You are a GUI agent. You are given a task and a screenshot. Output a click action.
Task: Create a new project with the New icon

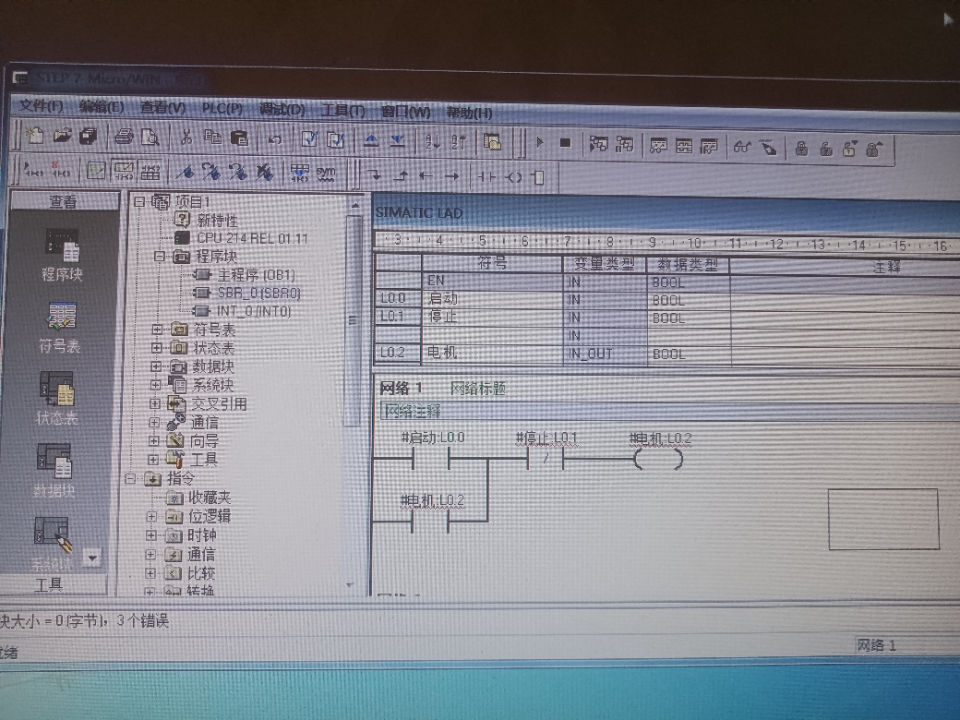pos(35,136)
